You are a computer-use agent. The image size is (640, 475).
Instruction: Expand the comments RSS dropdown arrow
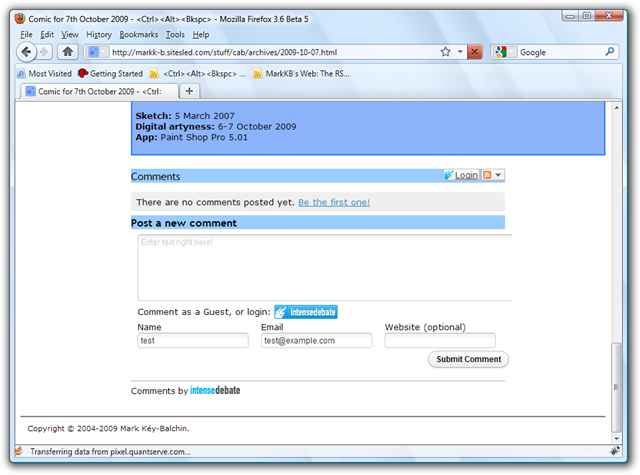coord(498,175)
